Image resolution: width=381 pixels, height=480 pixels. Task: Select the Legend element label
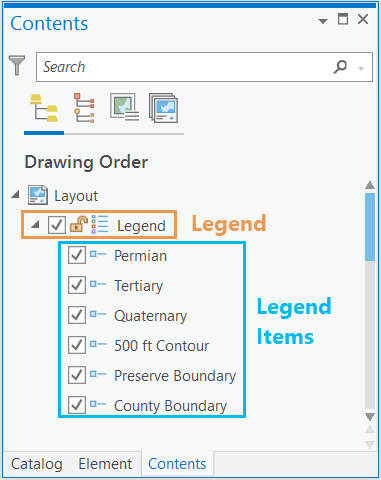coord(141,226)
